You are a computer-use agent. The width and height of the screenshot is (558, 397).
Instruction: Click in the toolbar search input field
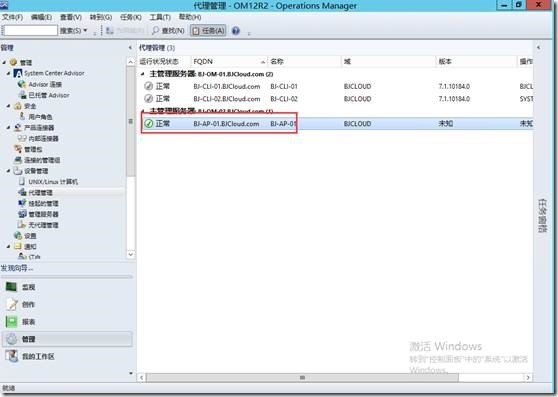(x=30, y=31)
